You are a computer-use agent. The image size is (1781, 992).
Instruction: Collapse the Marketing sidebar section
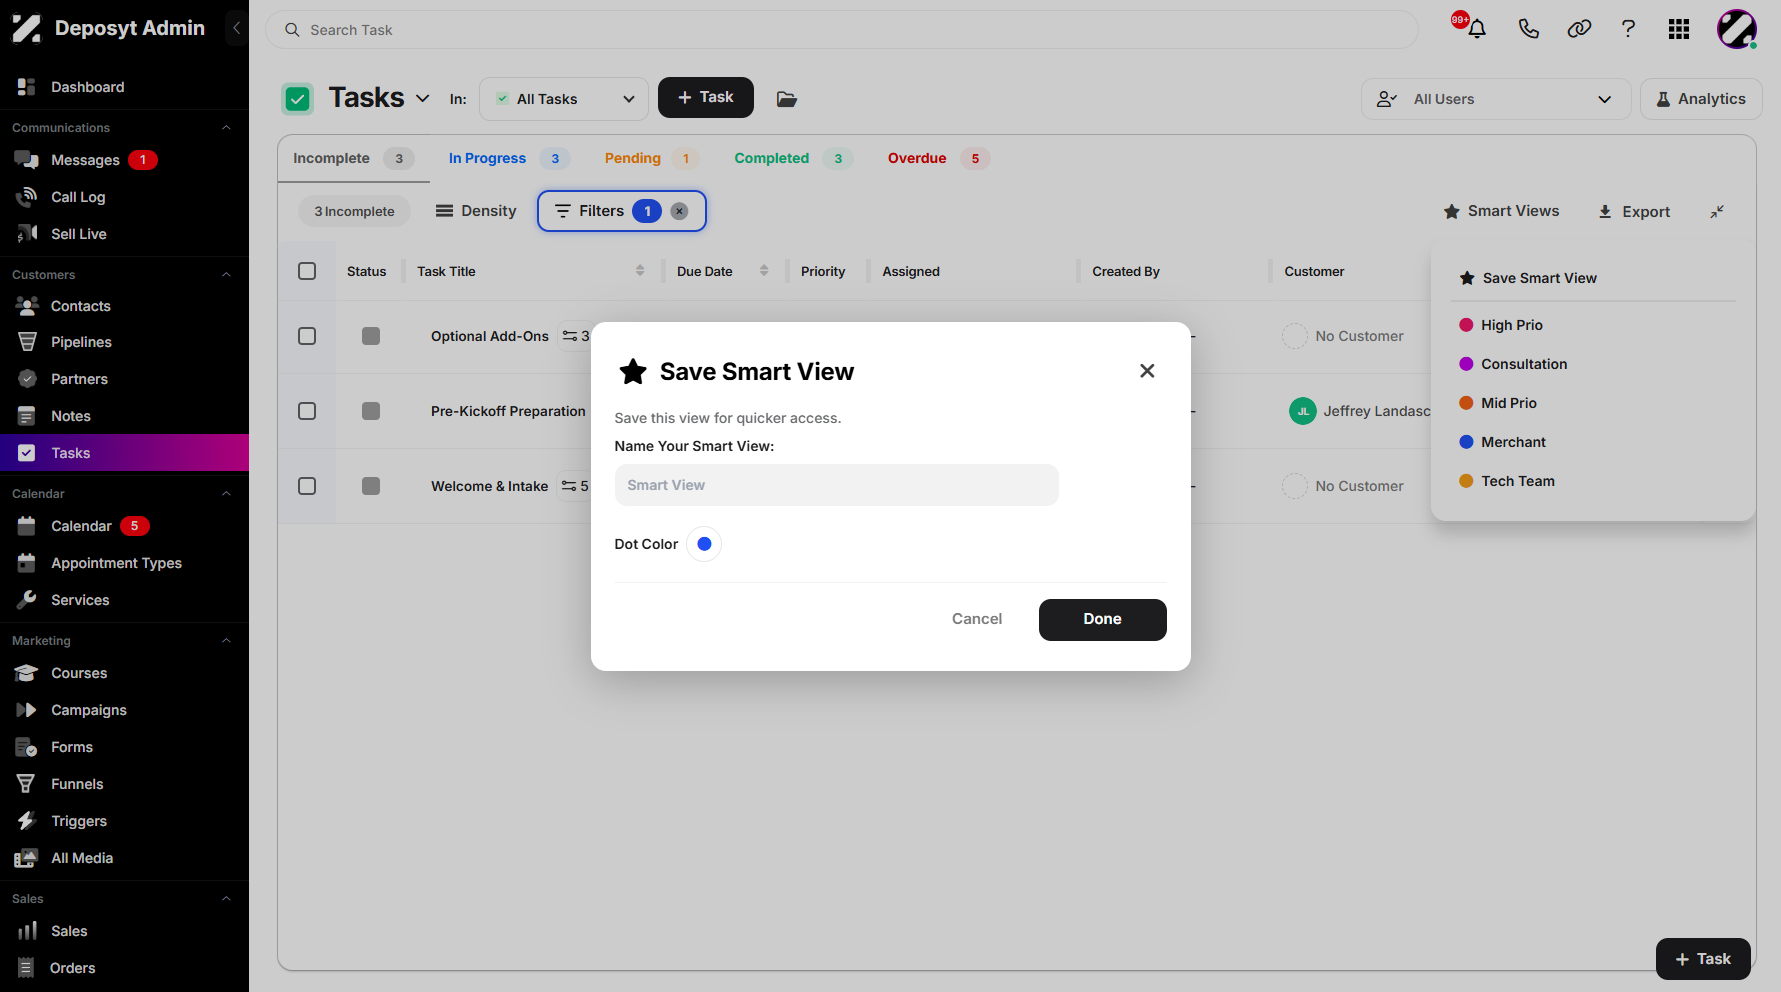(226, 641)
